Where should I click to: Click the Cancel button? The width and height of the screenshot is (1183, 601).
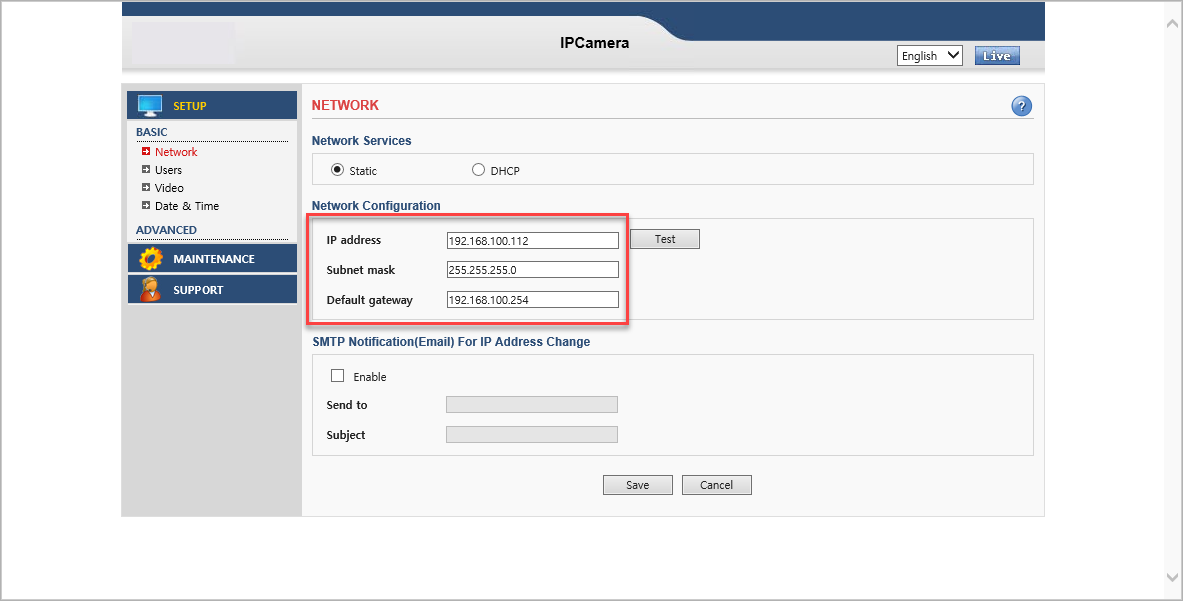point(716,485)
